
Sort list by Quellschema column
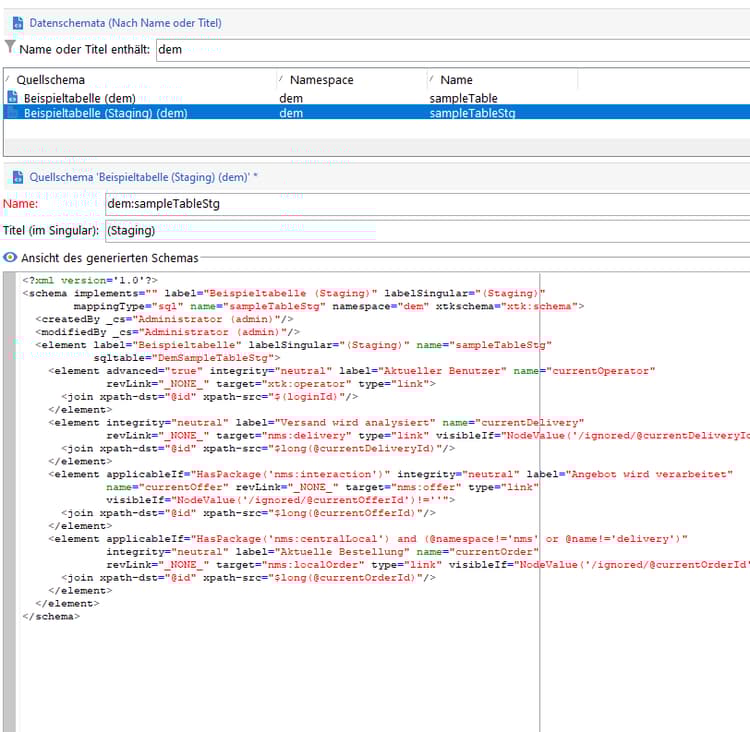50,79
